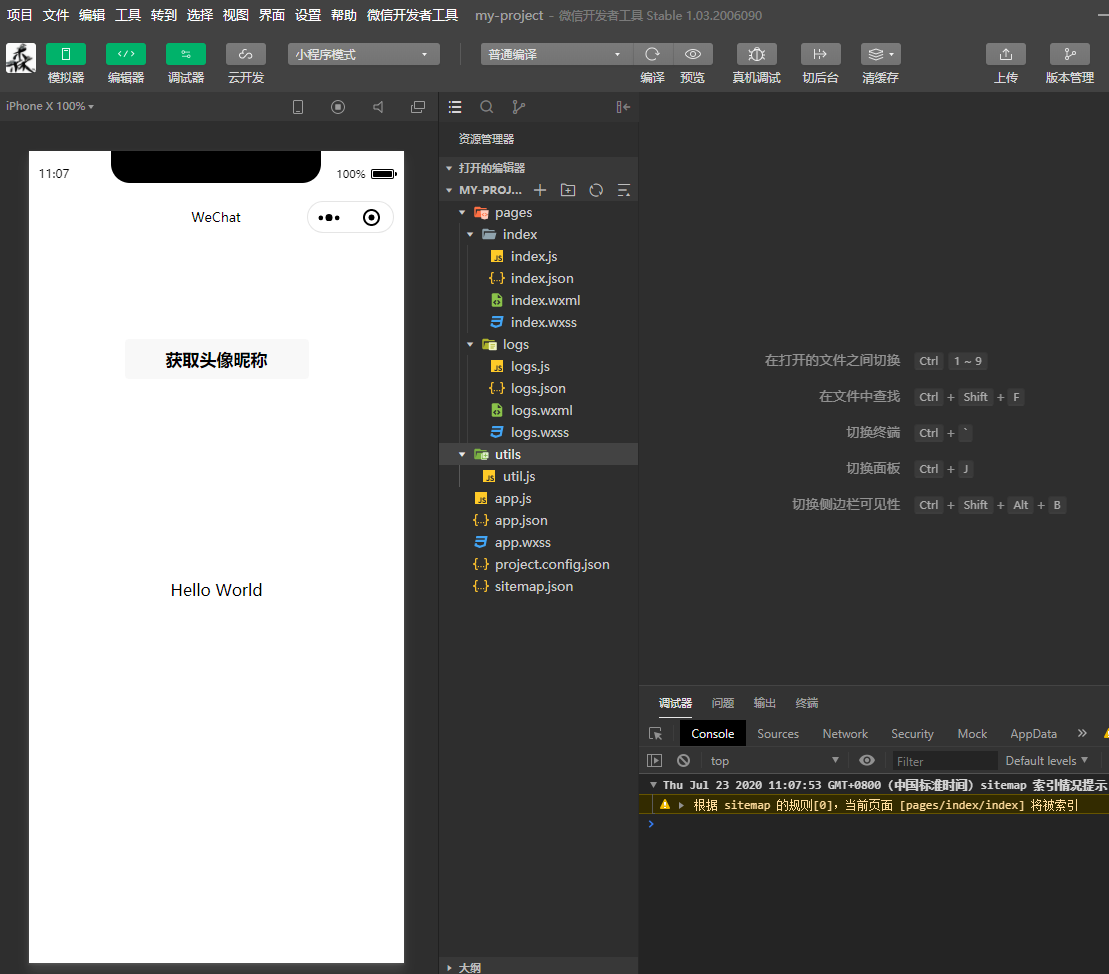This screenshot has width=1109, height=974.
Task: Start real device debugging
Action: pyautogui.click(x=757, y=54)
